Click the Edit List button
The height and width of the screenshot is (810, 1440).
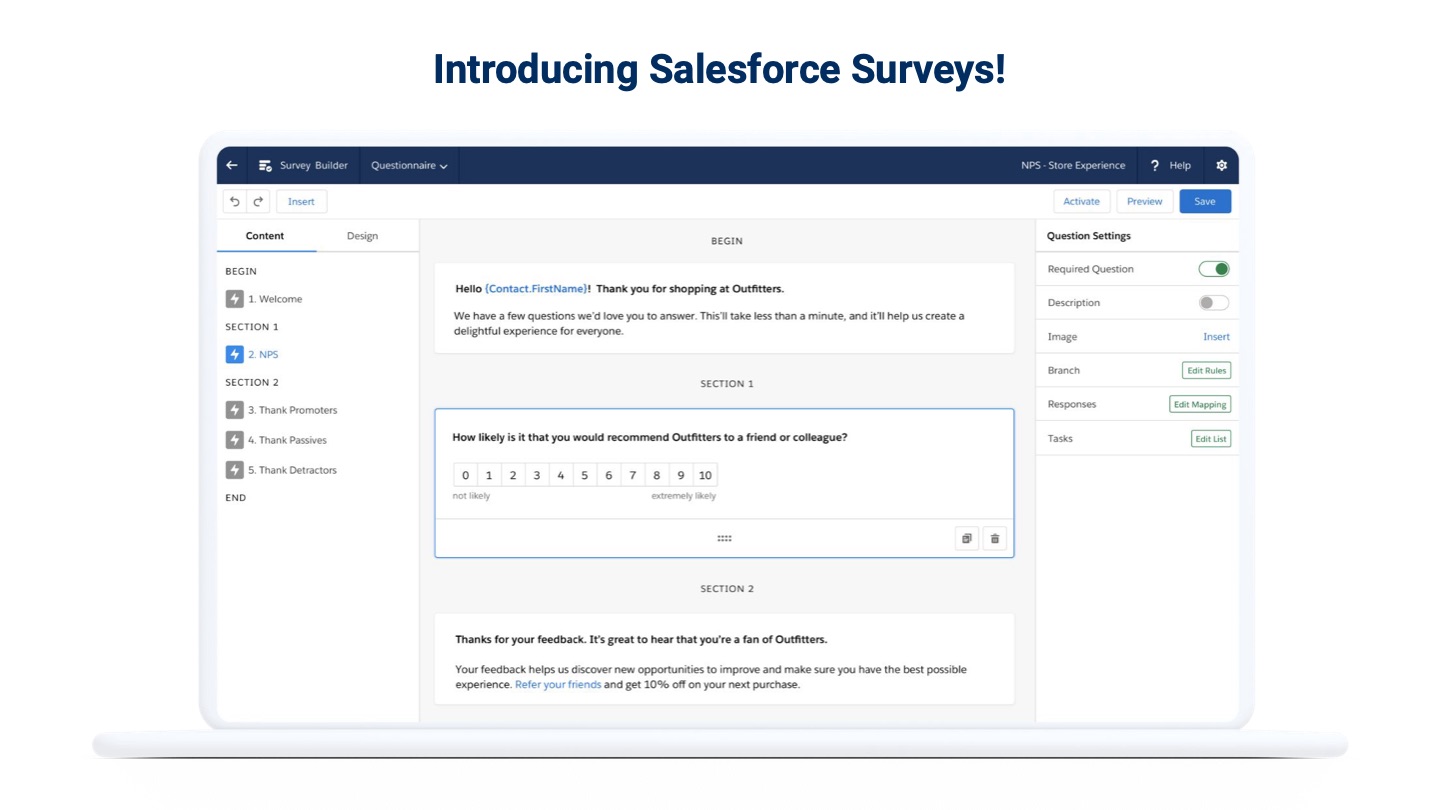(x=1211, y=438)
